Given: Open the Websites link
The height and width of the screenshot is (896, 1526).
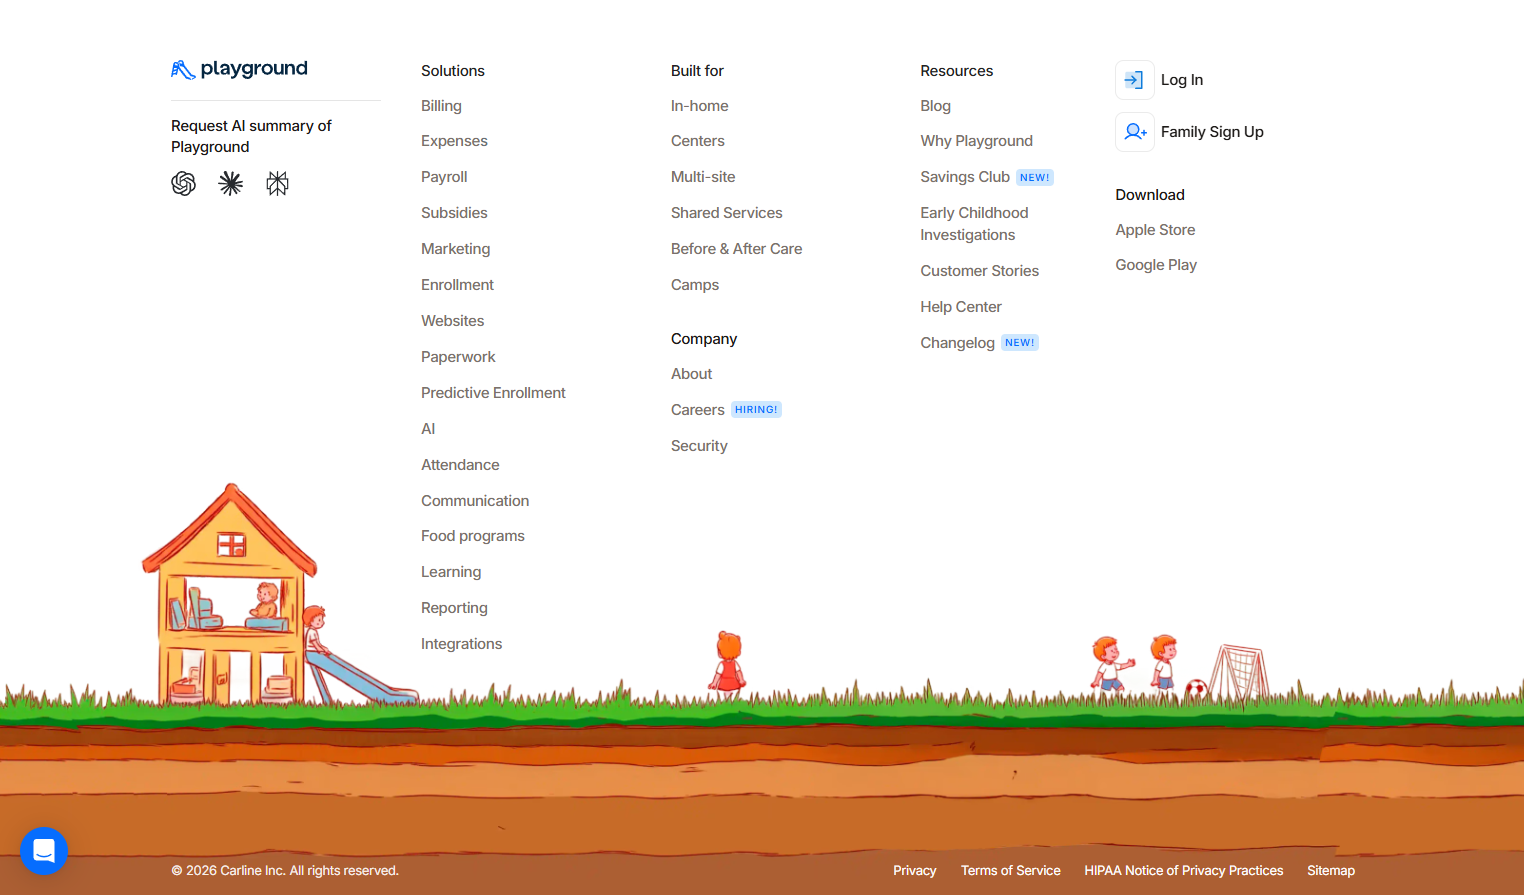Looking at the screenshot, I should [452, 321].
